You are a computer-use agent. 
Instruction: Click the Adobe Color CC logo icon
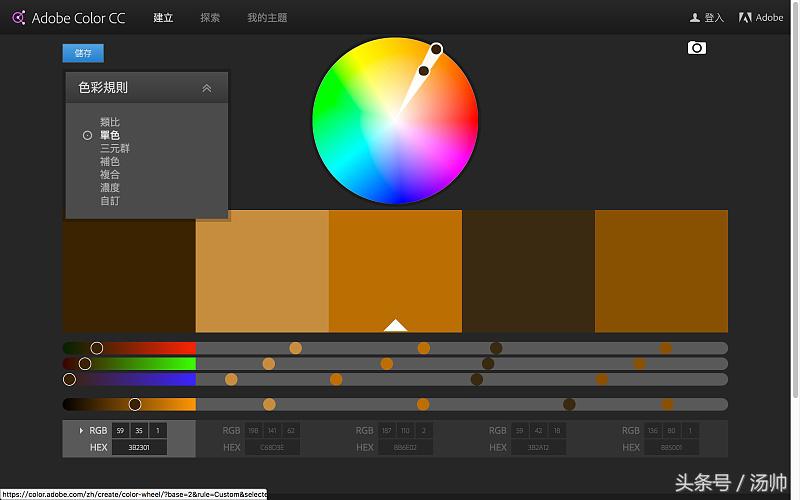18,18
